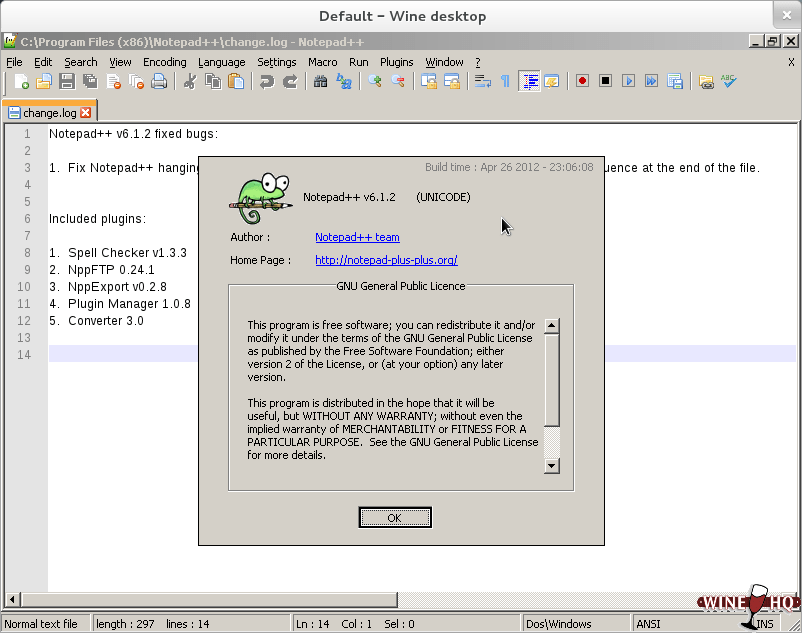Viewport: 802px width, 633px height.
Task: Click Synchronize Vertical Scrolling icon
Action: click(x=429, y=81)
